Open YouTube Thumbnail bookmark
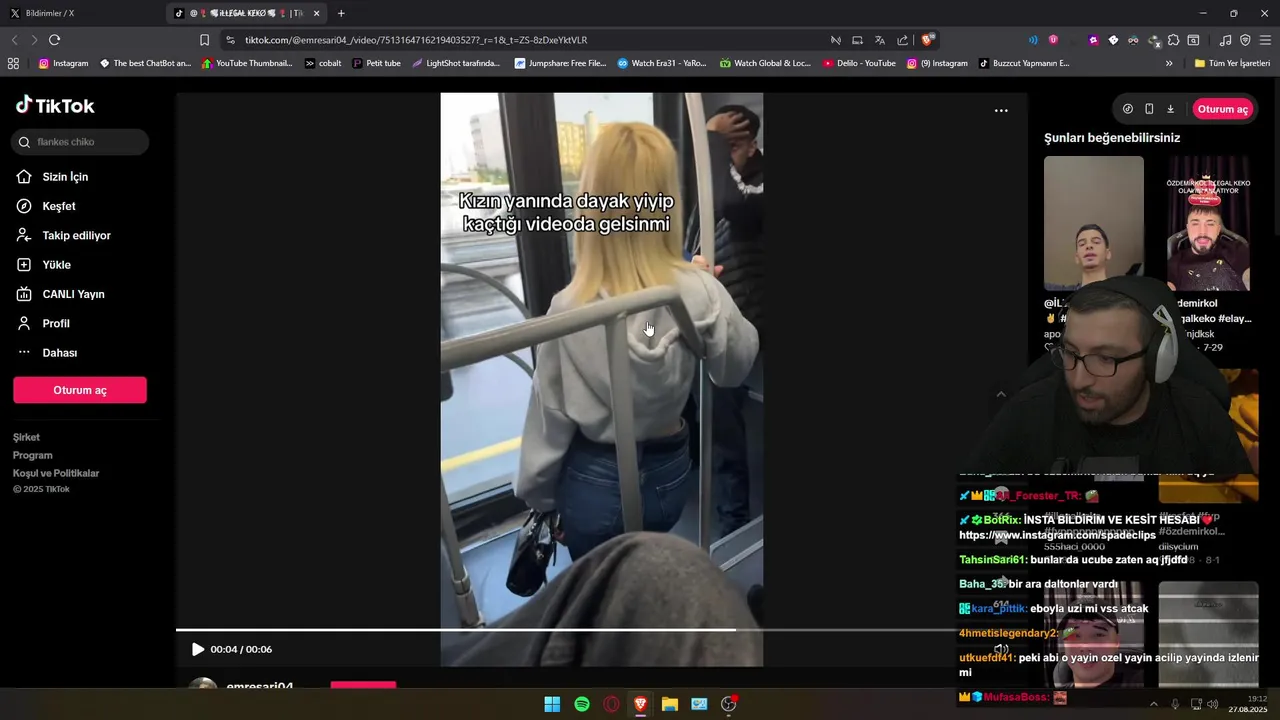 (x=247, y=63)
